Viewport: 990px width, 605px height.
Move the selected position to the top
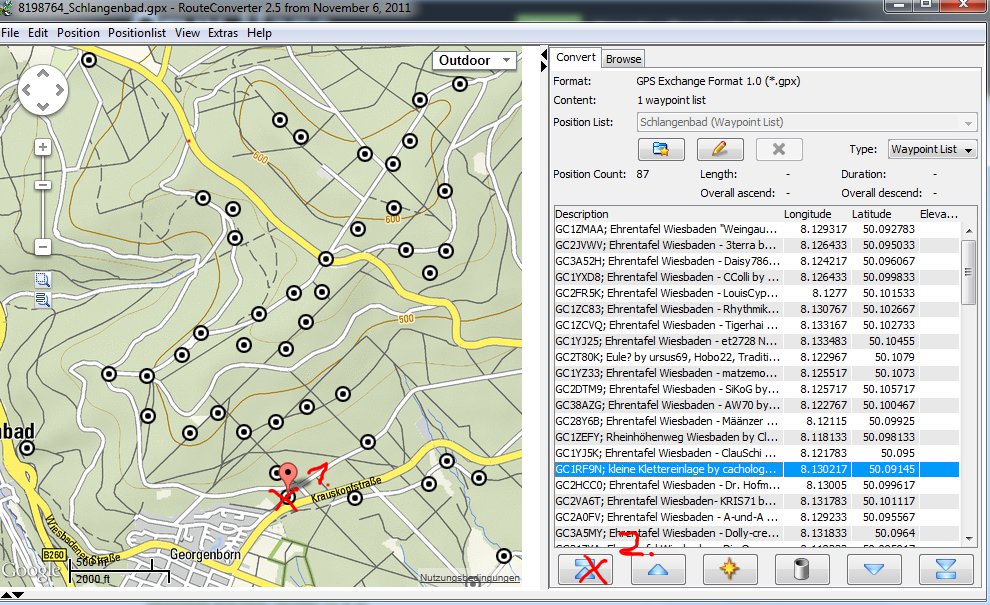point(585,569)
